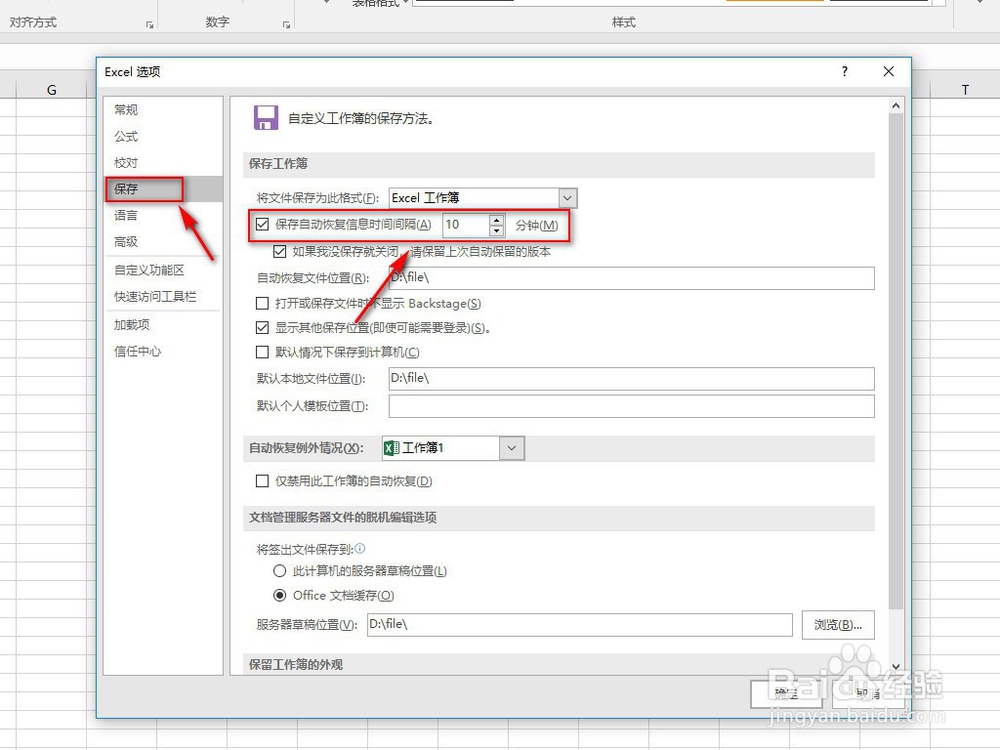Click the 浏览(B)... button
The height and width of the screenshot is (750, 1000).
(838, 625)
